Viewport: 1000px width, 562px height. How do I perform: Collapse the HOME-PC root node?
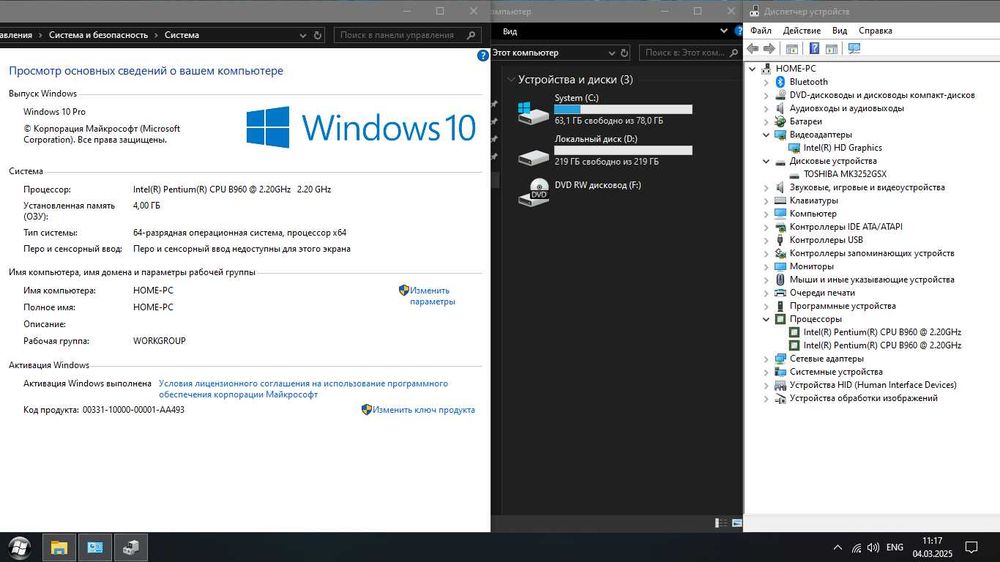(753, 68)
